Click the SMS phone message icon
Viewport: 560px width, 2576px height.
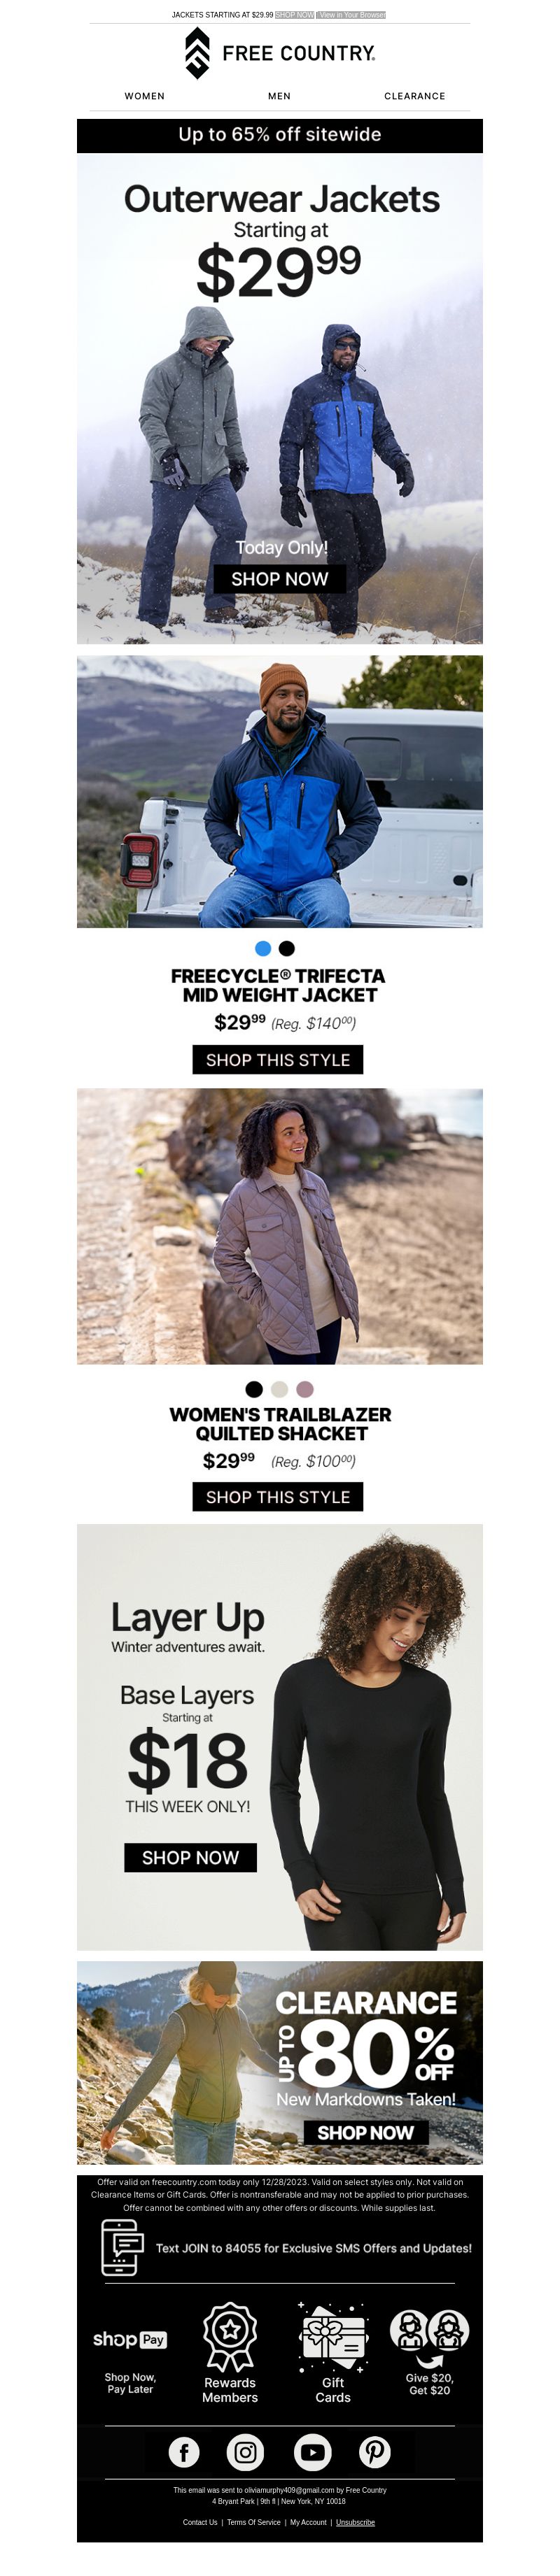[x=121, y=2247]
